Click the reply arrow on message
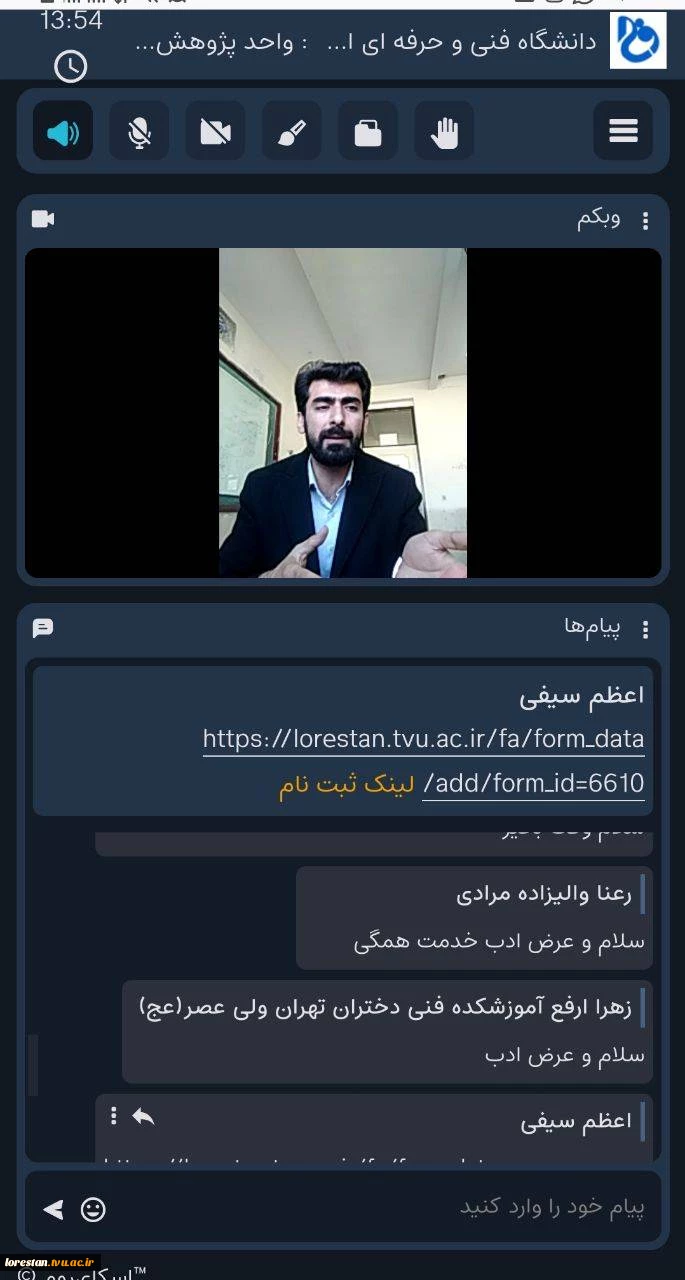Image resolution: width=685 pixels, height=1280 pixels. pyautogui.click(x=143, y=1116)
